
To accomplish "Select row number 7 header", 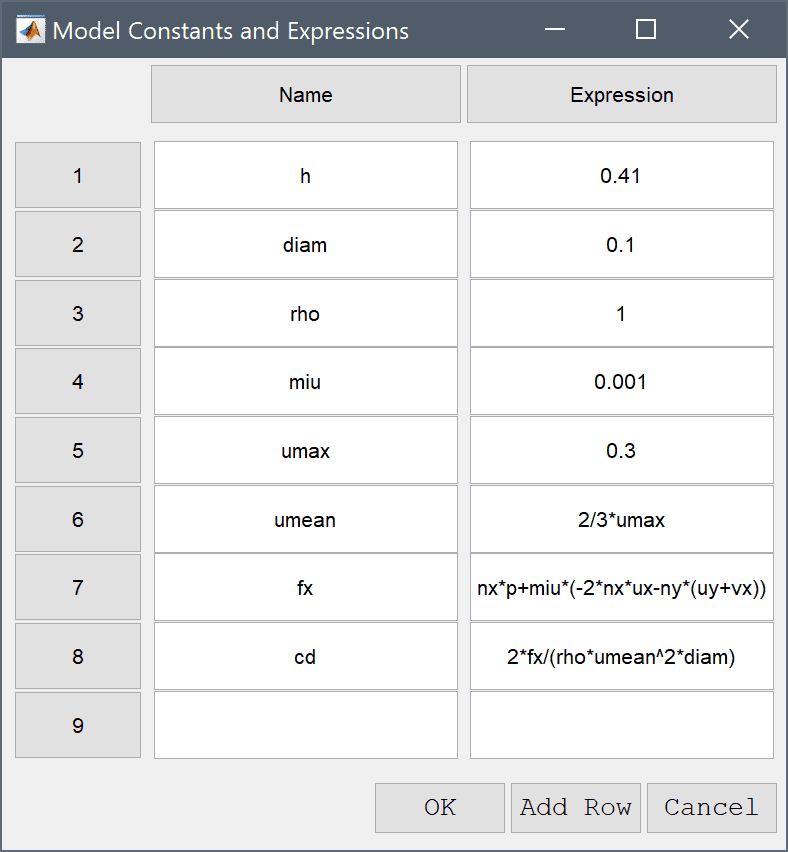I will pyautogui.click(x=78, y=587).
